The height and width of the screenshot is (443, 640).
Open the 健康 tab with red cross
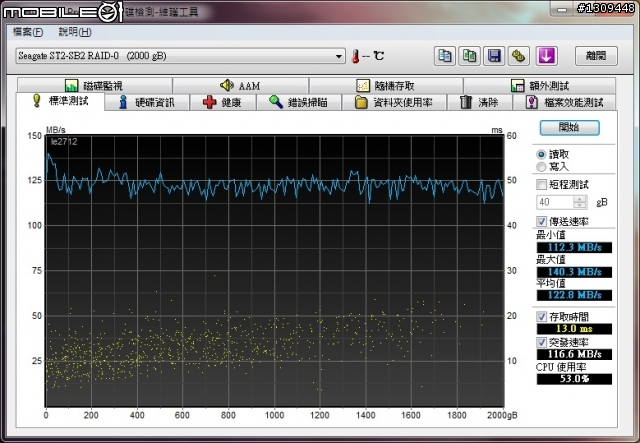pyautogui.click(x=222, y=102)
